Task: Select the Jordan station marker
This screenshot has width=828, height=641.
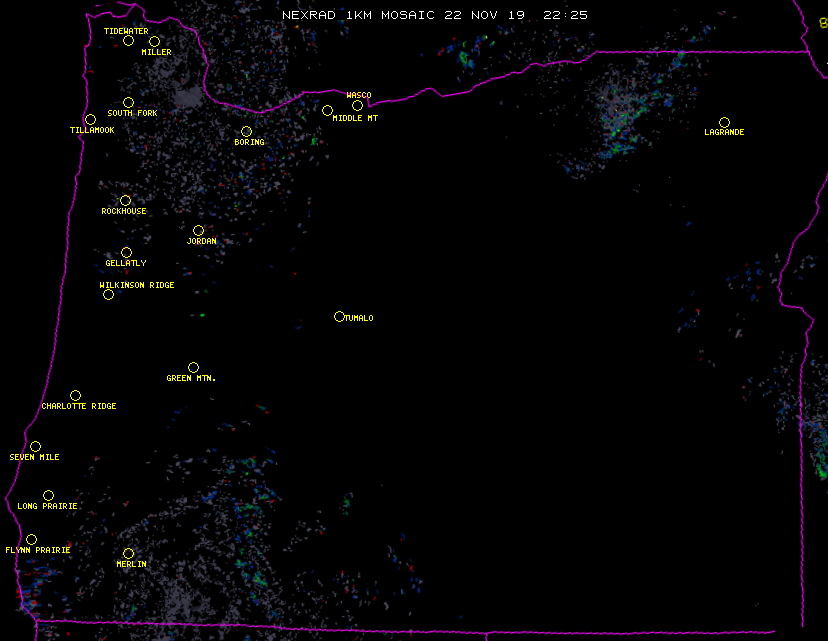Action: (x=198, y=231)
